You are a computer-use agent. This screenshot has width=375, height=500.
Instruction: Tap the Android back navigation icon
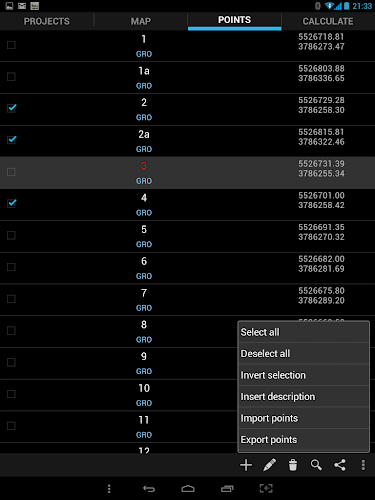149,489
